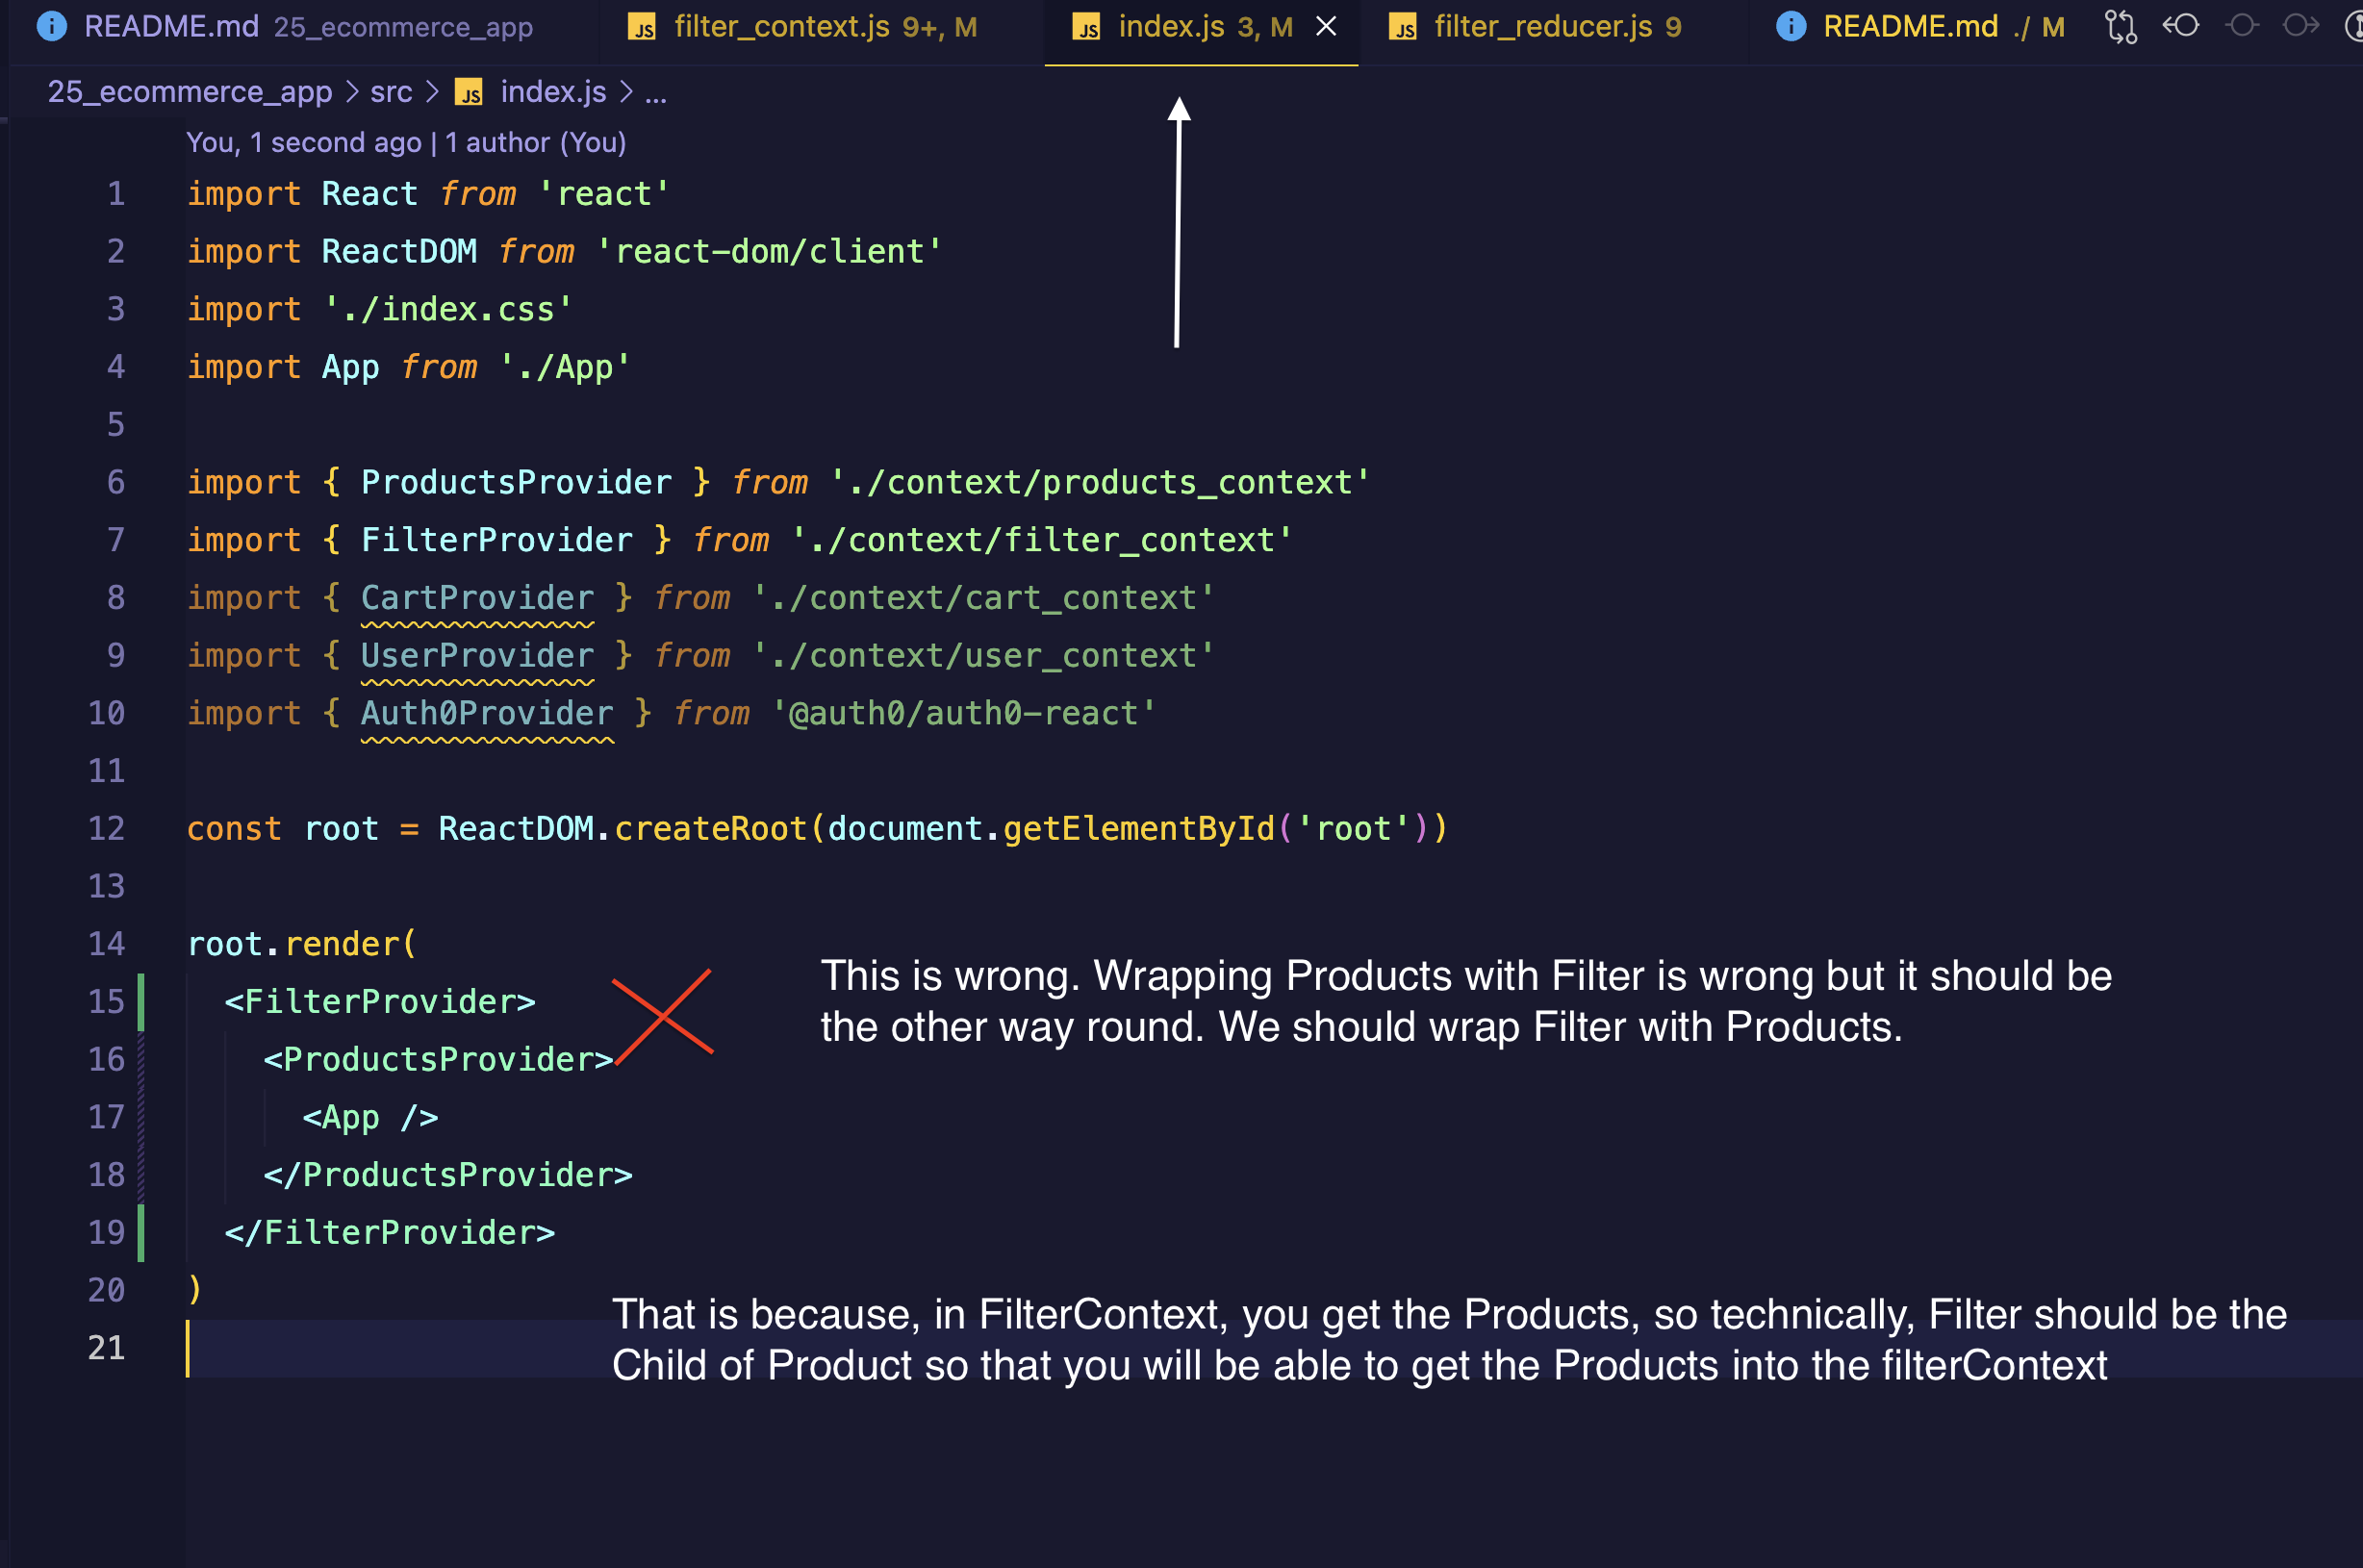Expand the breadcrumb ellipsis symbol list
2363x1568 pixels.
tap(655, 92)
